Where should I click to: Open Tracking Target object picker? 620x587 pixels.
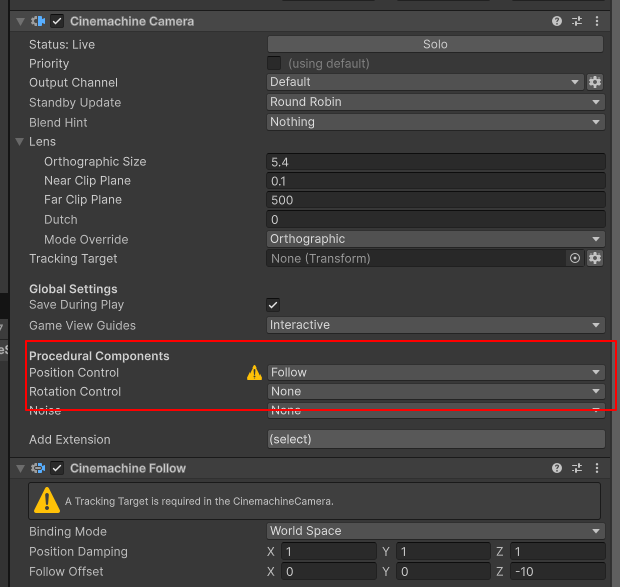[575, 259]
